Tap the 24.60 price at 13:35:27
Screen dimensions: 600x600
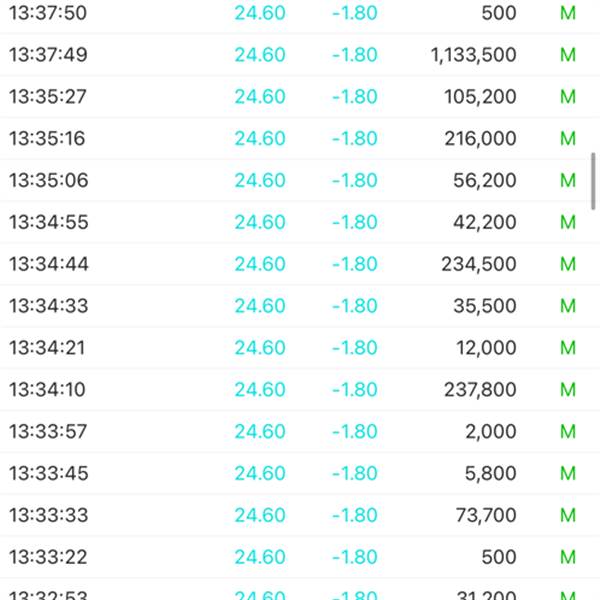(260, 96)
